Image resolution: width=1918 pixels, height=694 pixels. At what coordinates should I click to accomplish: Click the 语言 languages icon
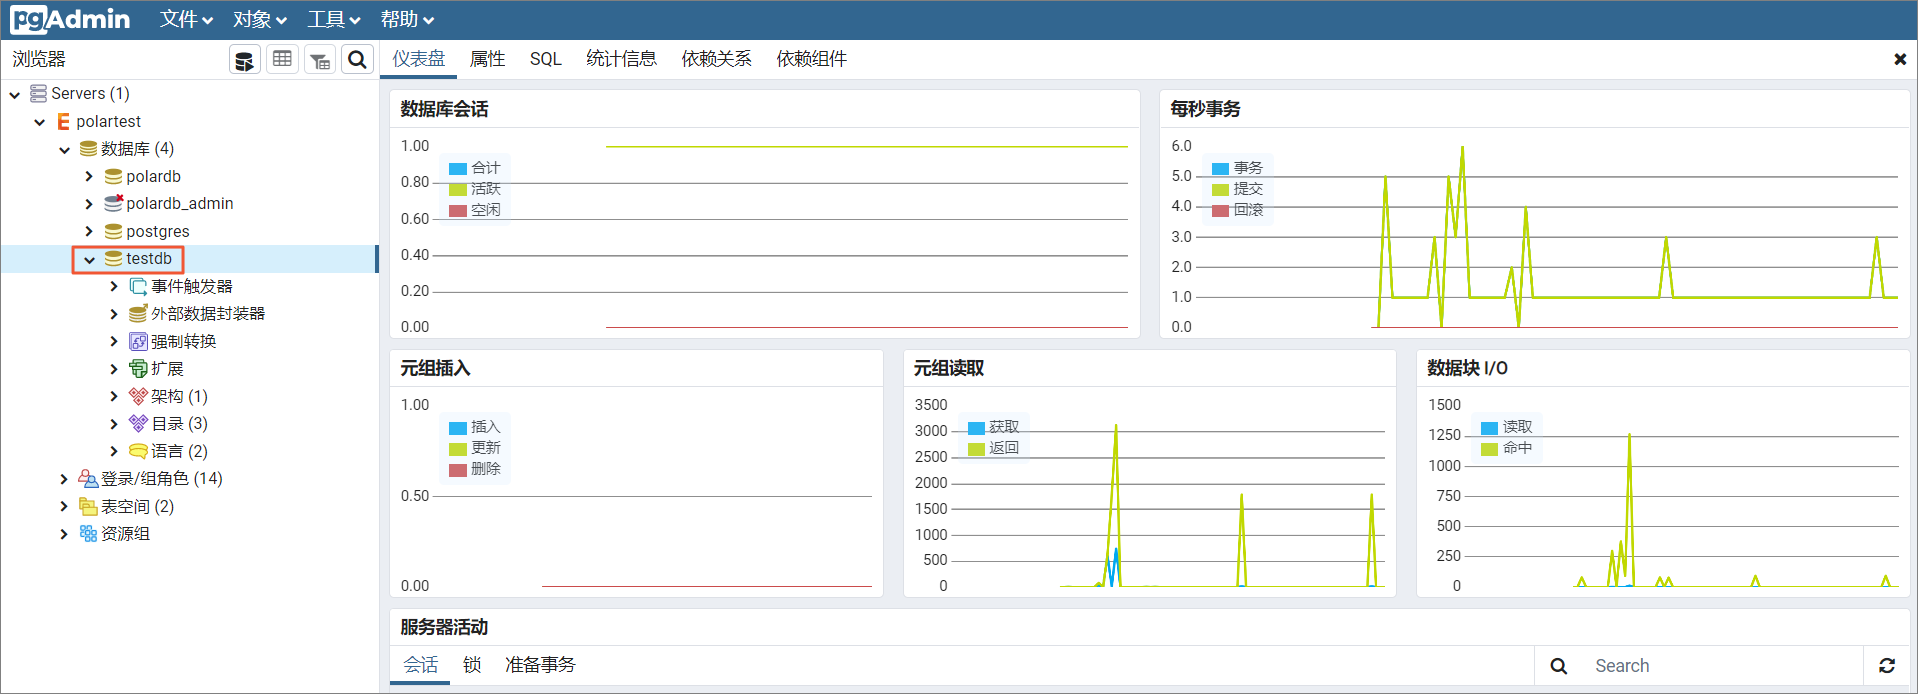(138, 451)
